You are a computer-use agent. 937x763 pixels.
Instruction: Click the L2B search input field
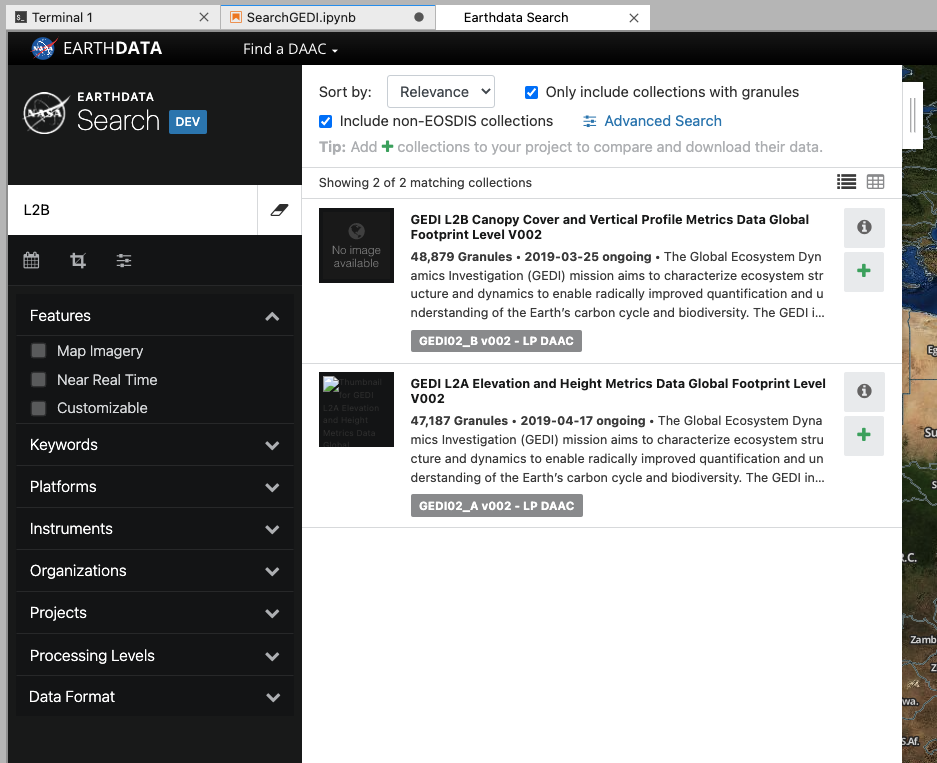pyautogui.click(x=133, y=210)
